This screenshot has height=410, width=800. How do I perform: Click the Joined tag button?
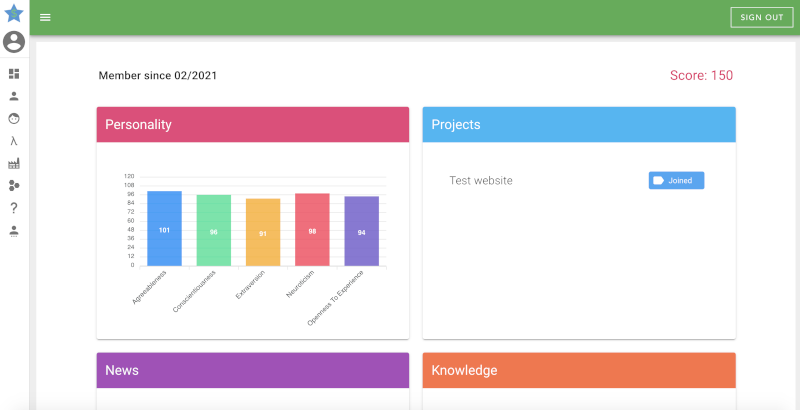pos(676,180)
